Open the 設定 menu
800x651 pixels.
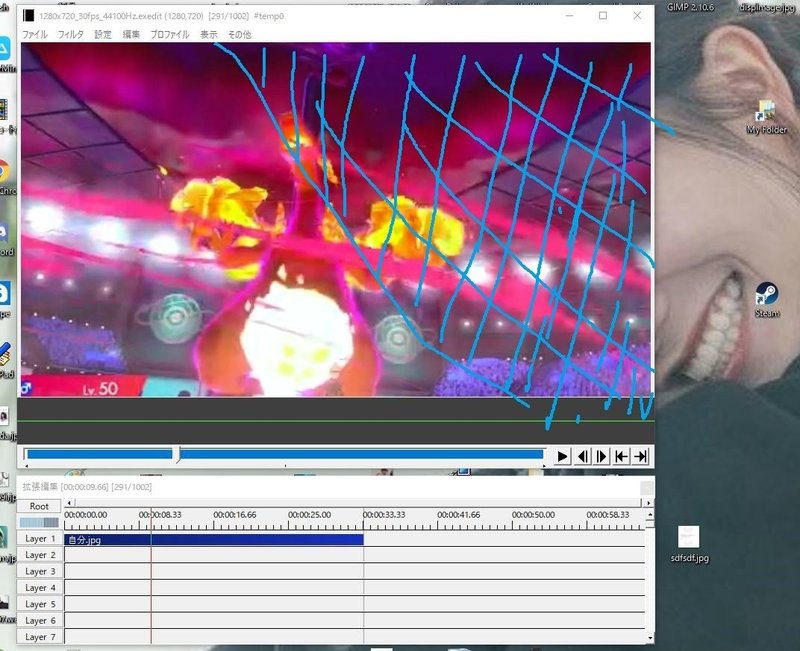(x=103, y=35)
